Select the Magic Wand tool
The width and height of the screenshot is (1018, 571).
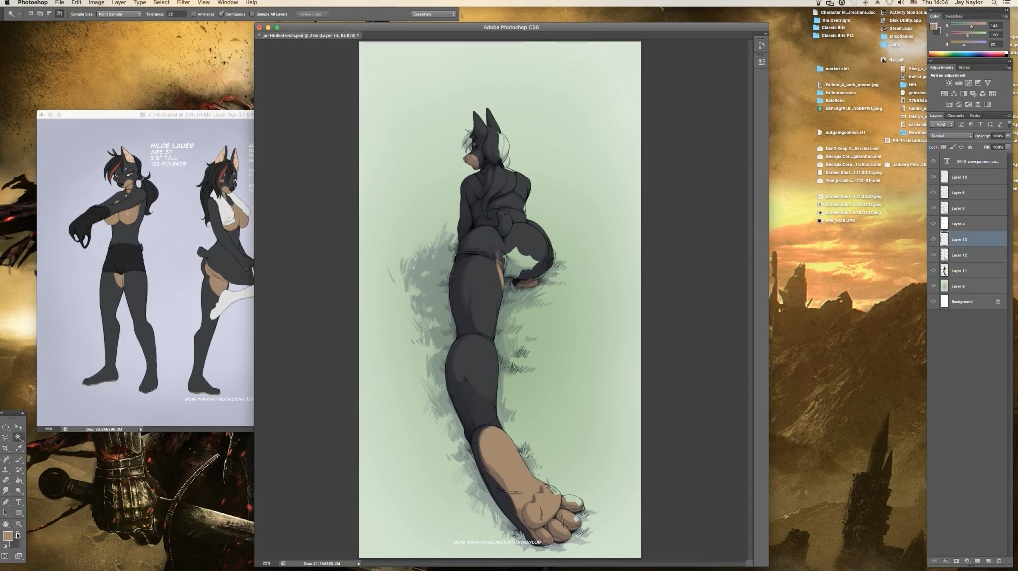(x=18, y=437)
